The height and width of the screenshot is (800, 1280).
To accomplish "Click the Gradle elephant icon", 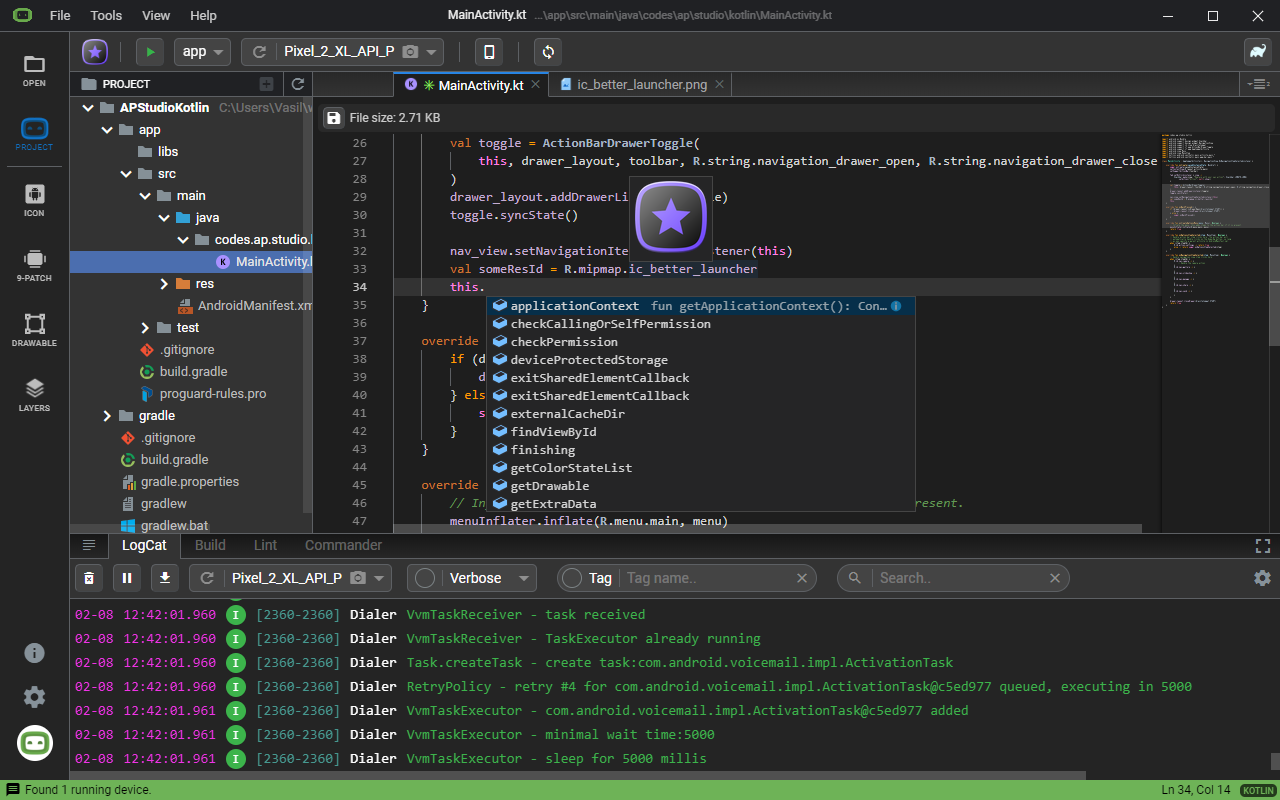I will click(x=1257, y=52).
